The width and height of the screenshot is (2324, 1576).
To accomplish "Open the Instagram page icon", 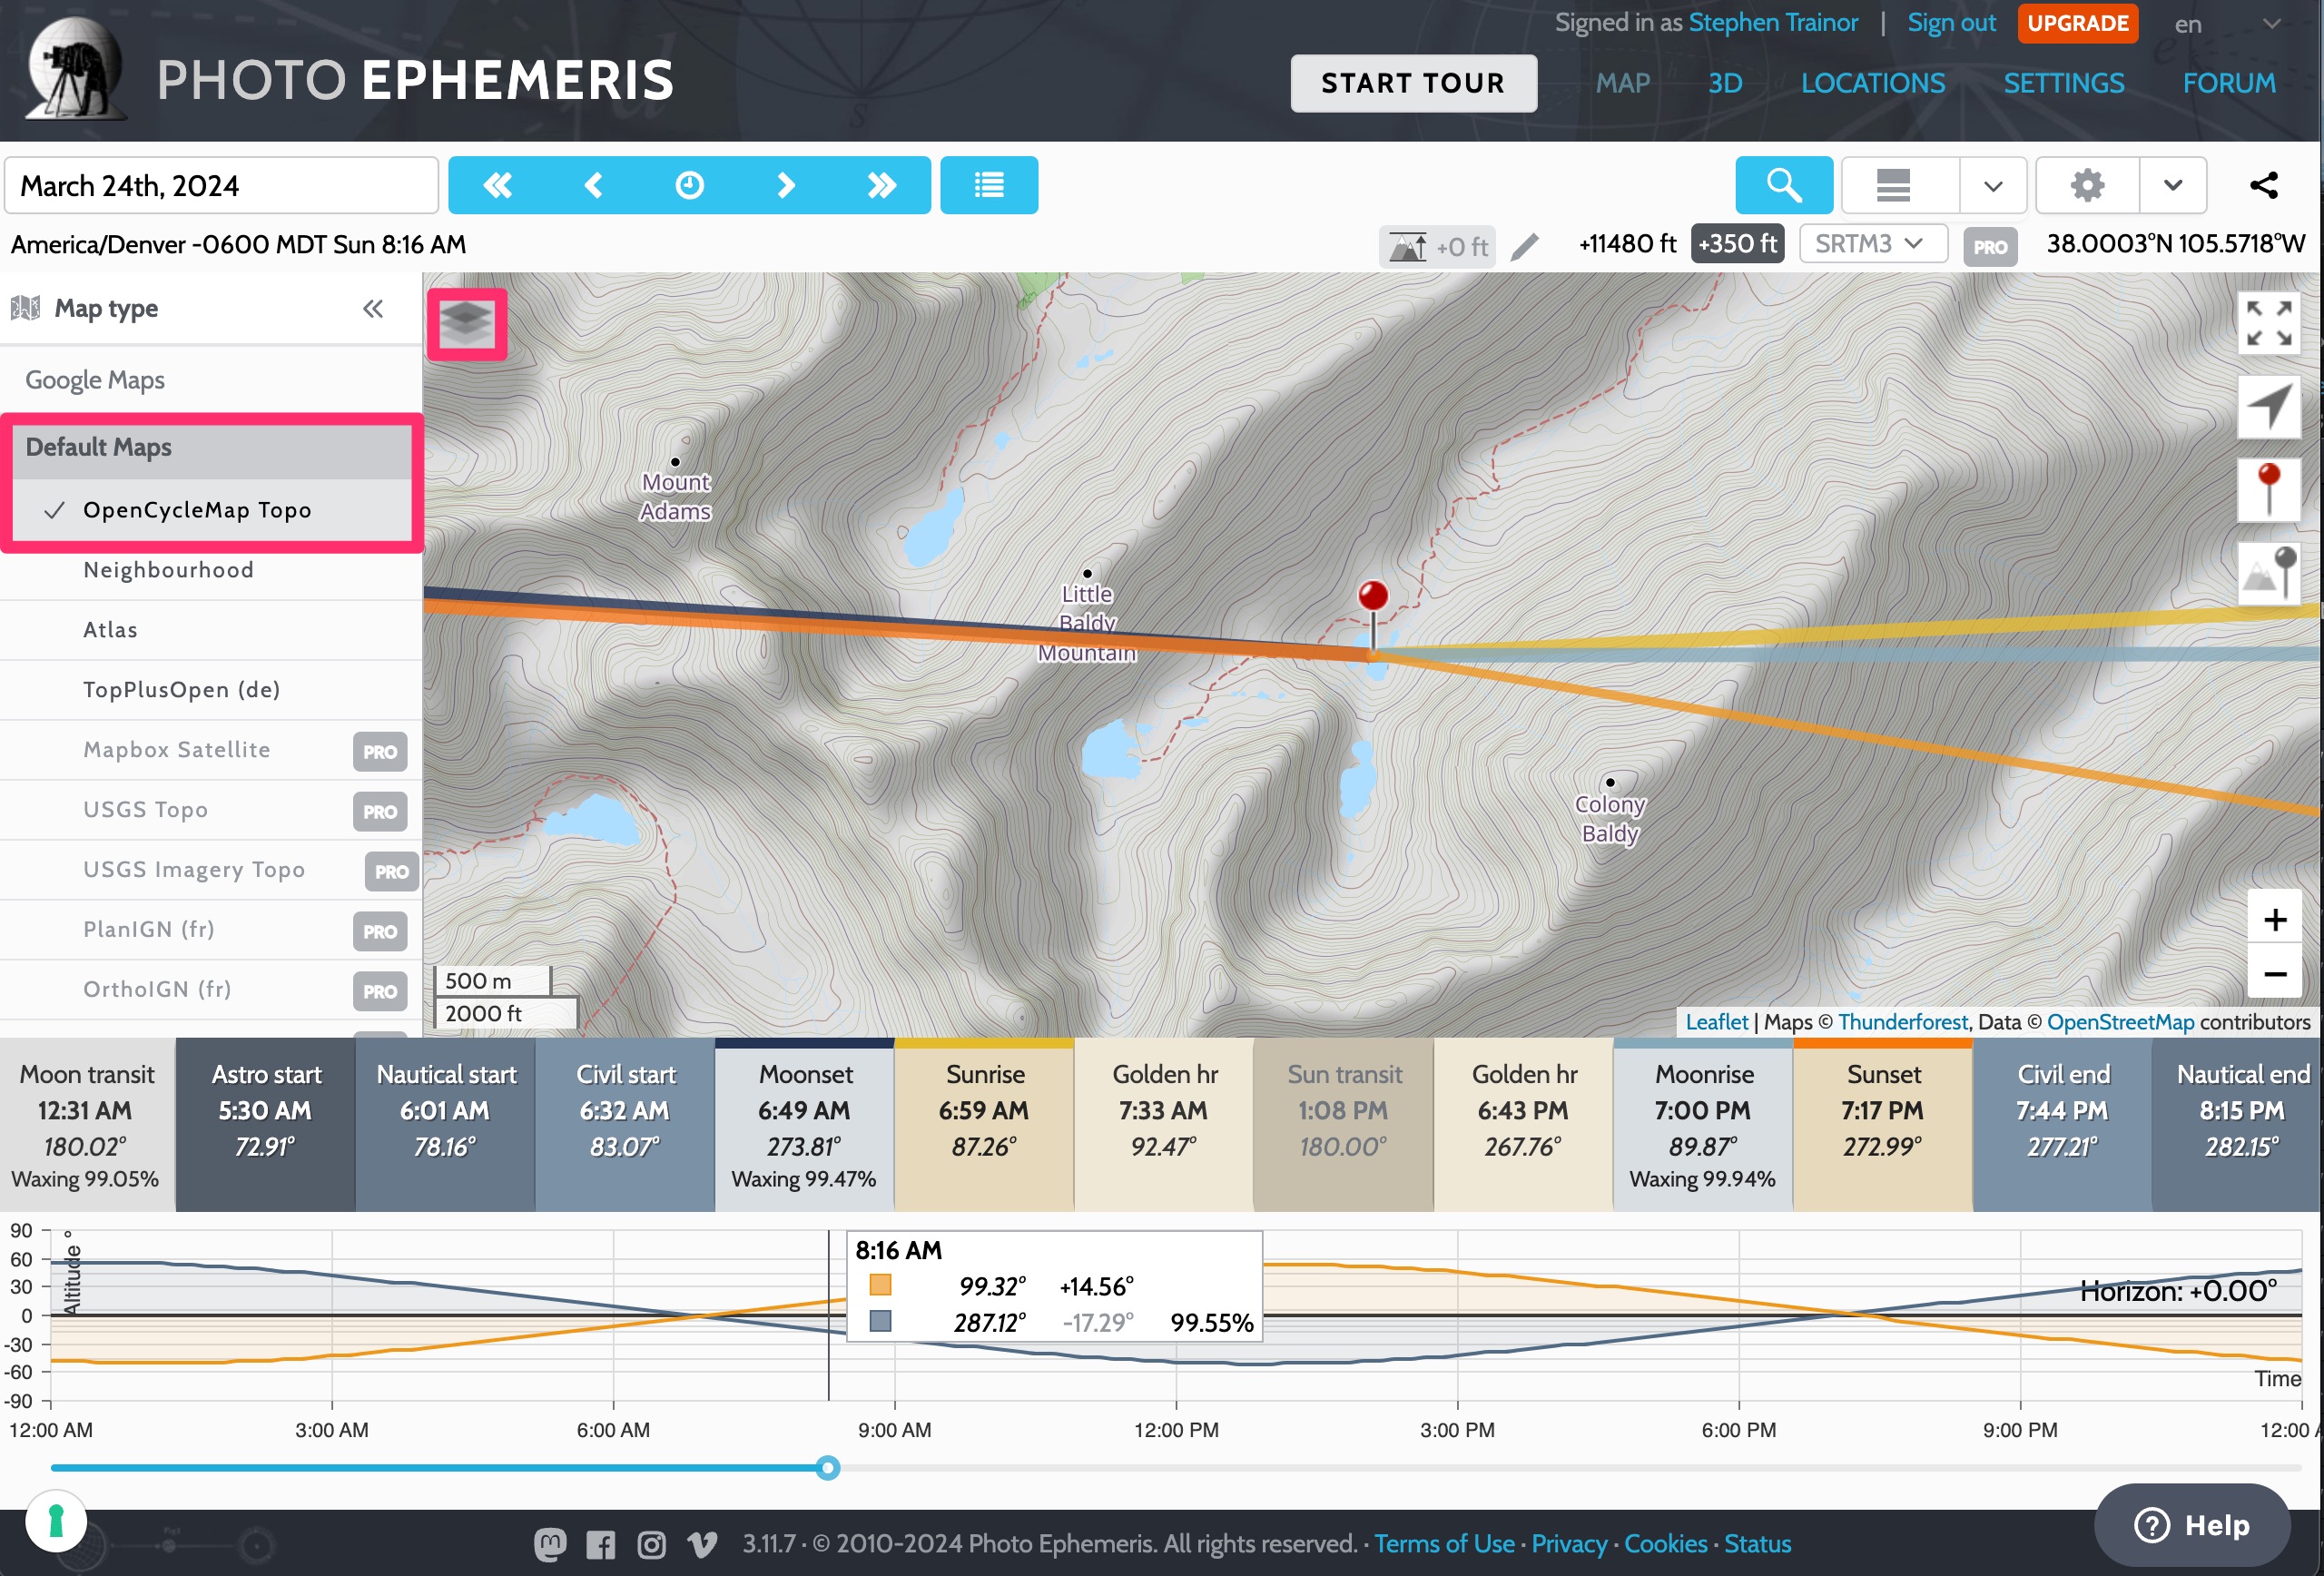I will [x=651, y=1545].
